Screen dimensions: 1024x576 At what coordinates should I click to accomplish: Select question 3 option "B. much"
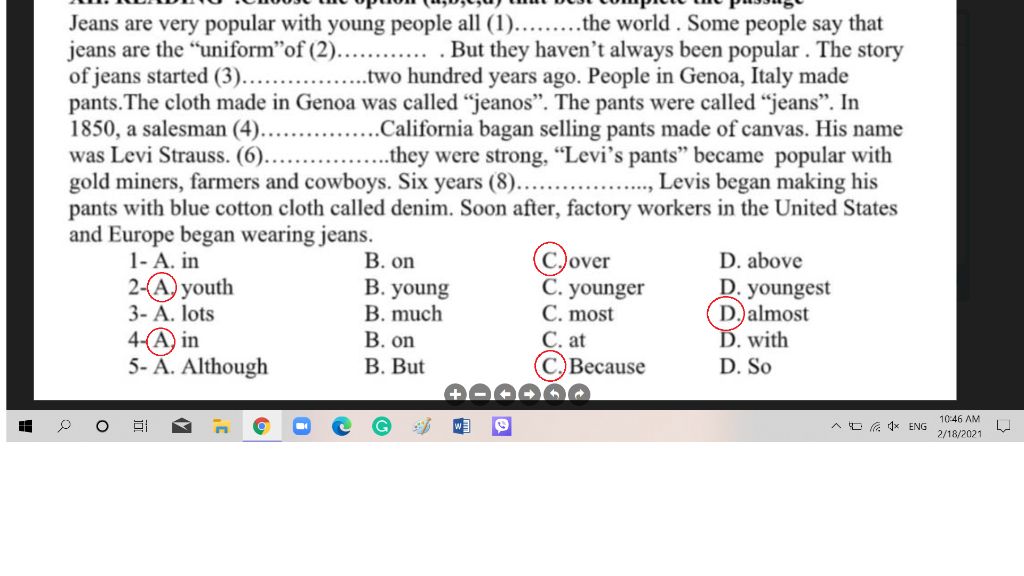(x=404, y=314)
